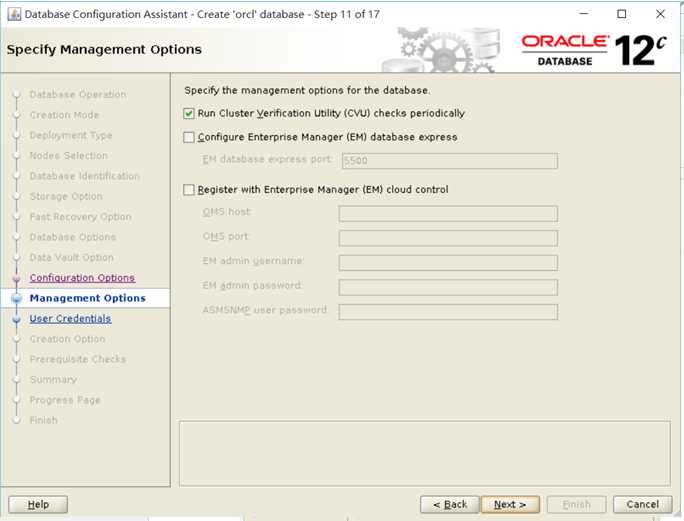
Task: Open the User Credentials step link
Action: (x=70, y=319)
